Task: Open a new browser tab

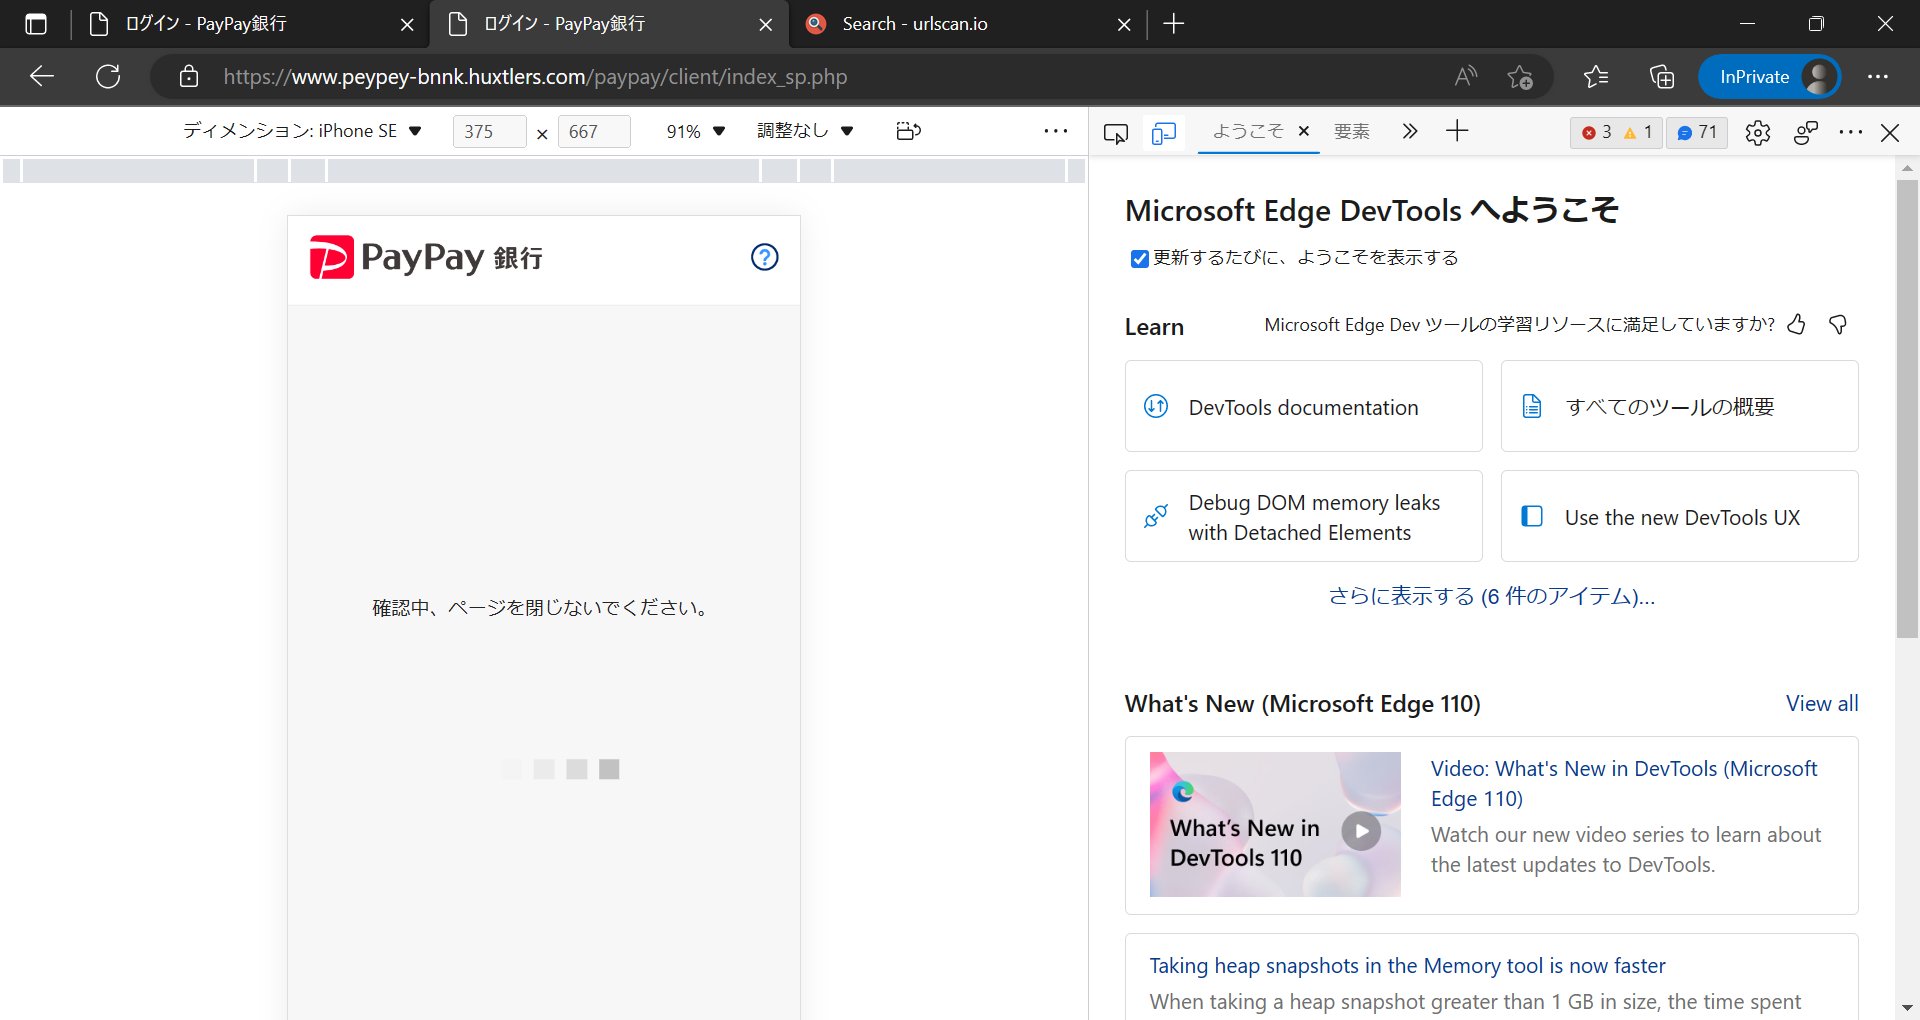Action: [x=1174, y=24]
